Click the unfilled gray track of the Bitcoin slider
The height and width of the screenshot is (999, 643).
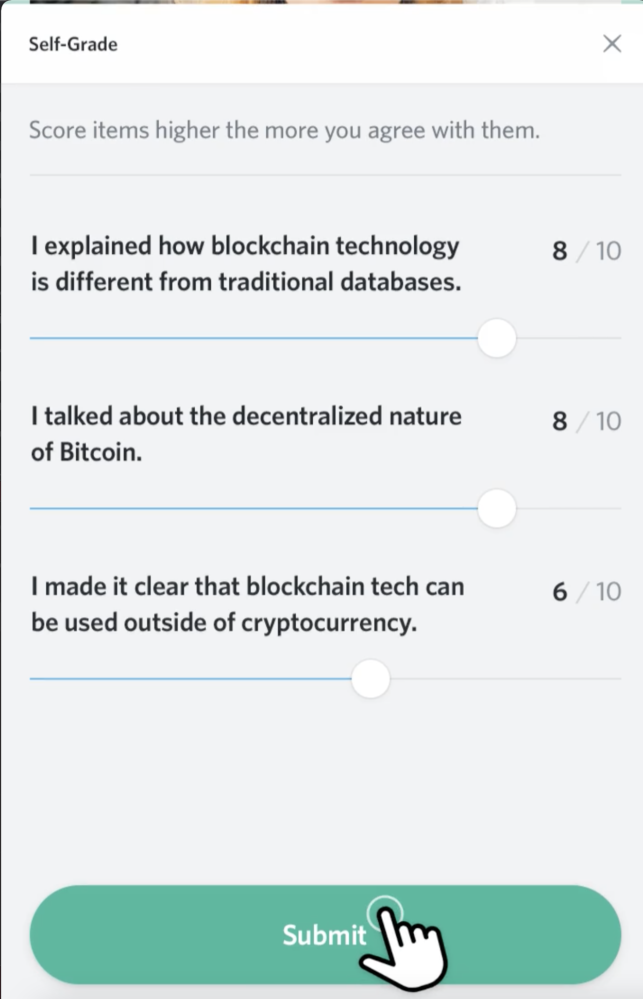click(x=568, y=508)
